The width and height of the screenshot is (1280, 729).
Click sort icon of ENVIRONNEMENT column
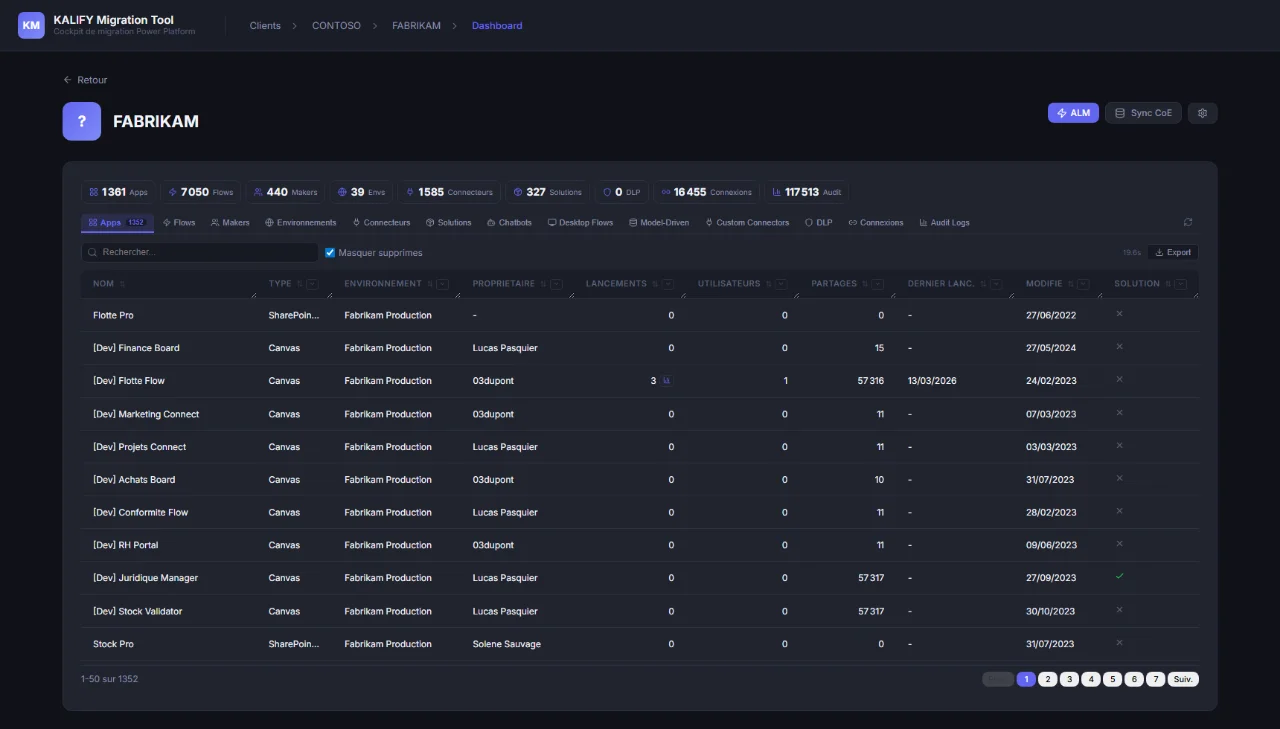[429, 284]
